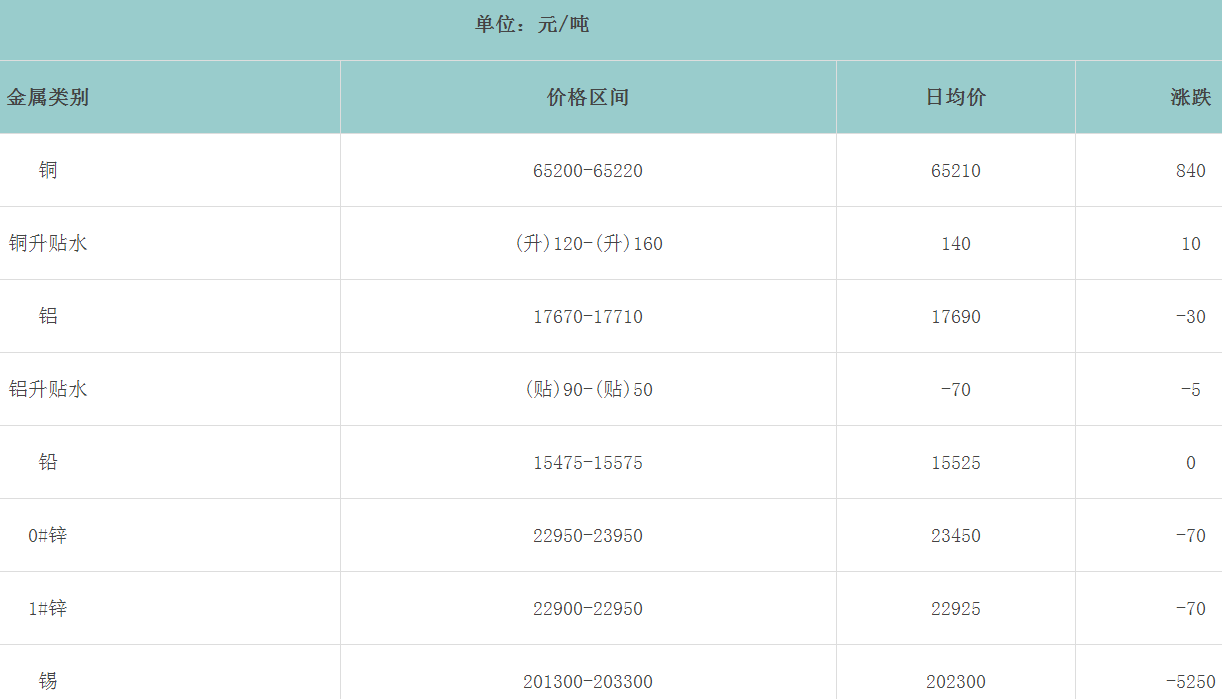This screenshot has height=699, width=1222.
Task: Click the 涨跌 column header
Action: click(x=1190, y=97)
